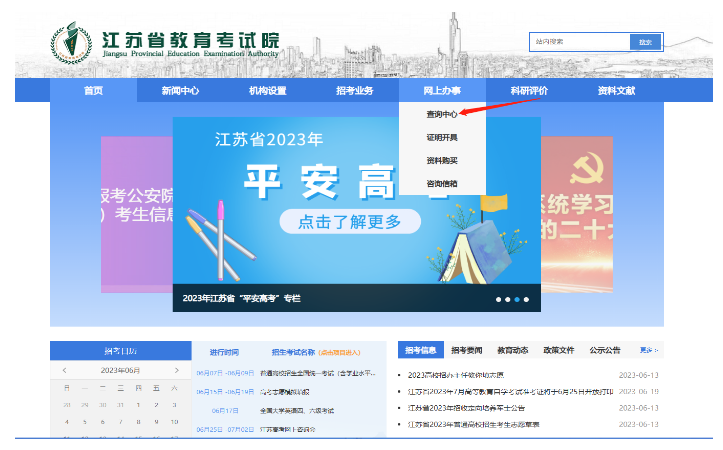This screenshot has width=723, height=450.
Task: Click into the 站内搜索 search field
Action: 580,41
